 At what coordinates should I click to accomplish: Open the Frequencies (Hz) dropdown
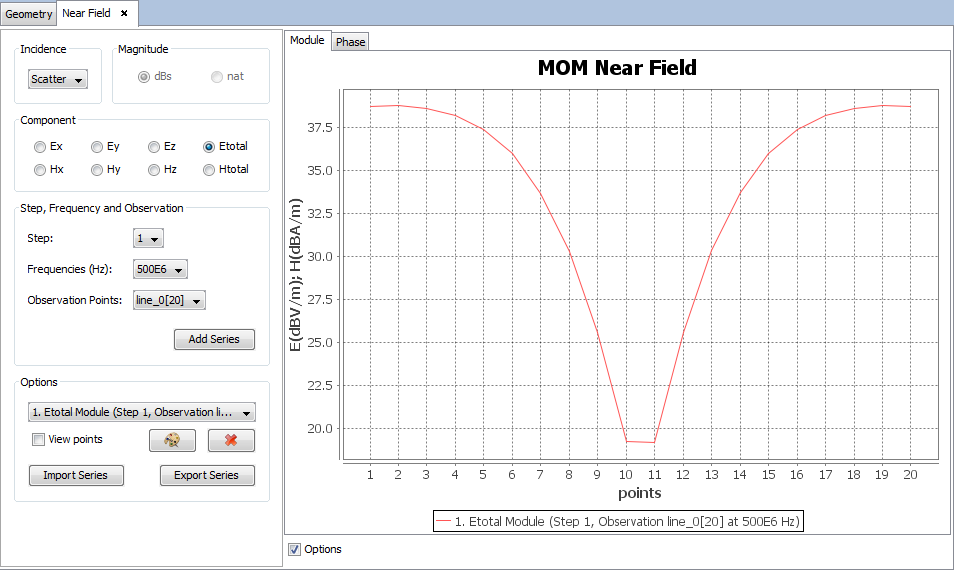pos(160,269)
